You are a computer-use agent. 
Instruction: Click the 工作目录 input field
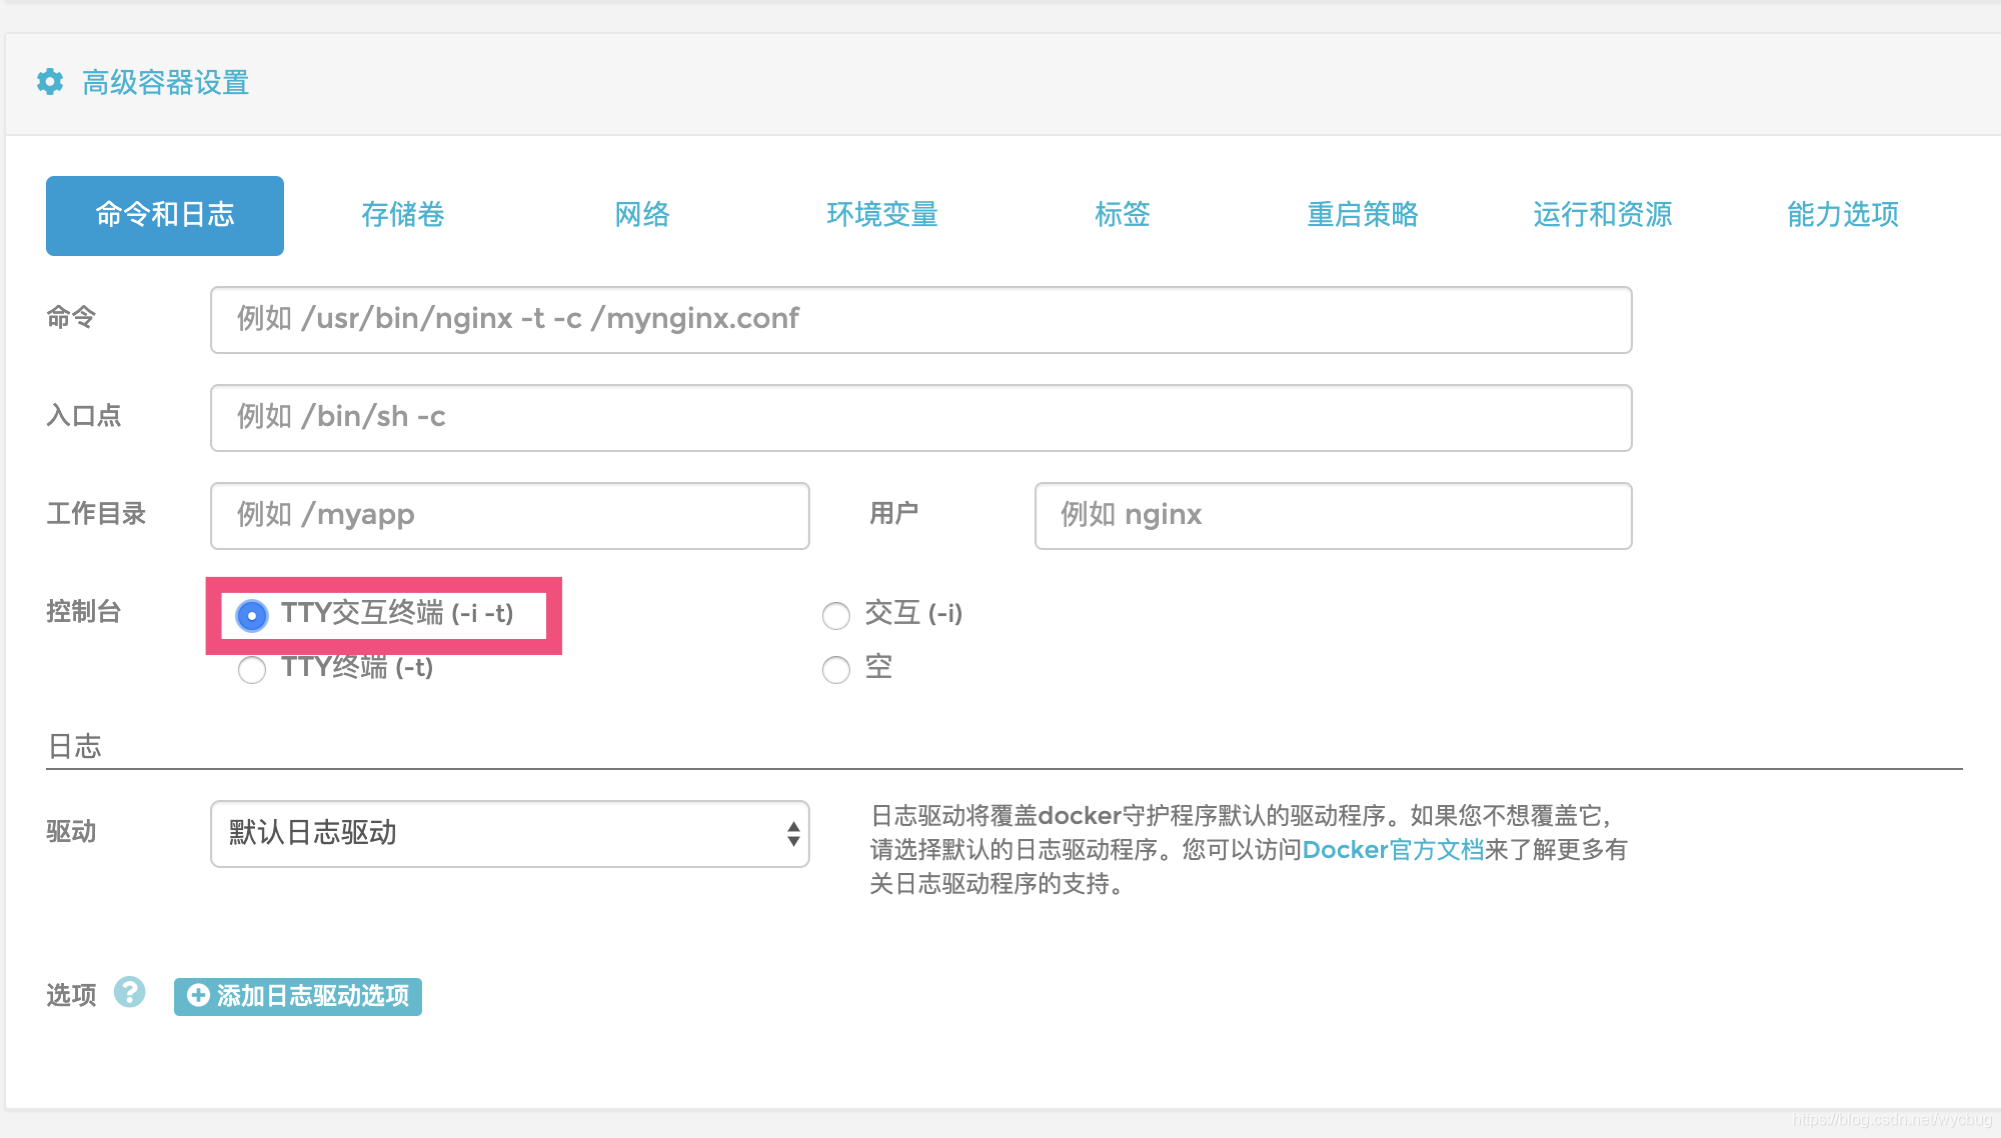(x=510, y=516)
